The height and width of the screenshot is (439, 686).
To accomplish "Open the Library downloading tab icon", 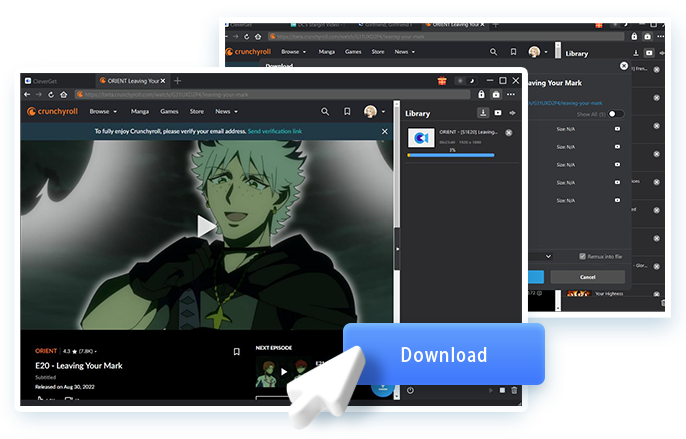I will (x=483, y=113).
